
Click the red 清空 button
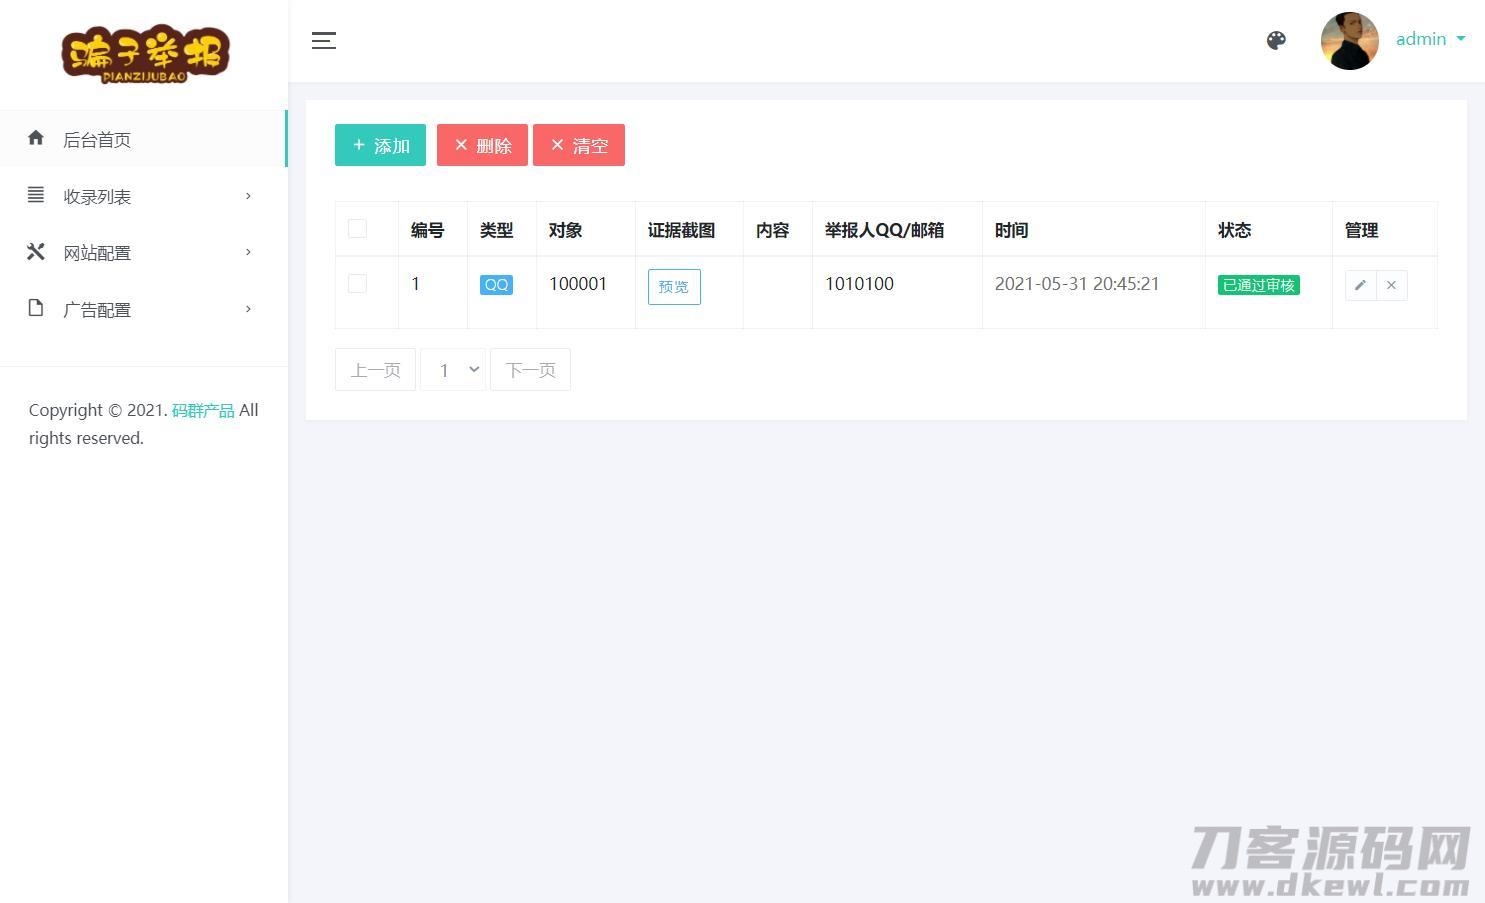point(579,145)
